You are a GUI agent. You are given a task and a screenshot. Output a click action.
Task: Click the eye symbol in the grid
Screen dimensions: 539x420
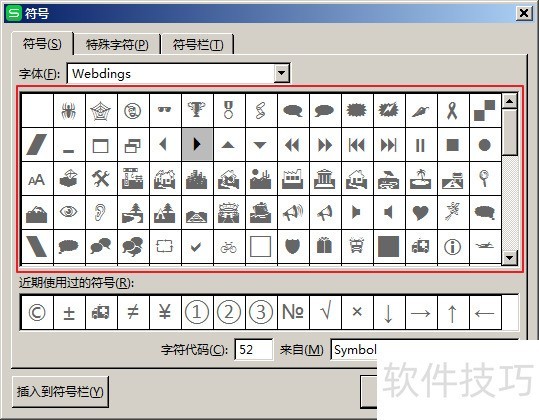click(x=69, y=212)
